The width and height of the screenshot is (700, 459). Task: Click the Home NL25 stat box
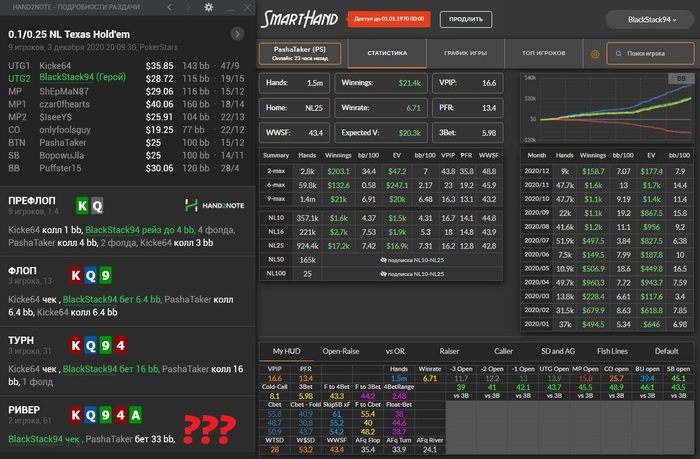tap(294, 108)
